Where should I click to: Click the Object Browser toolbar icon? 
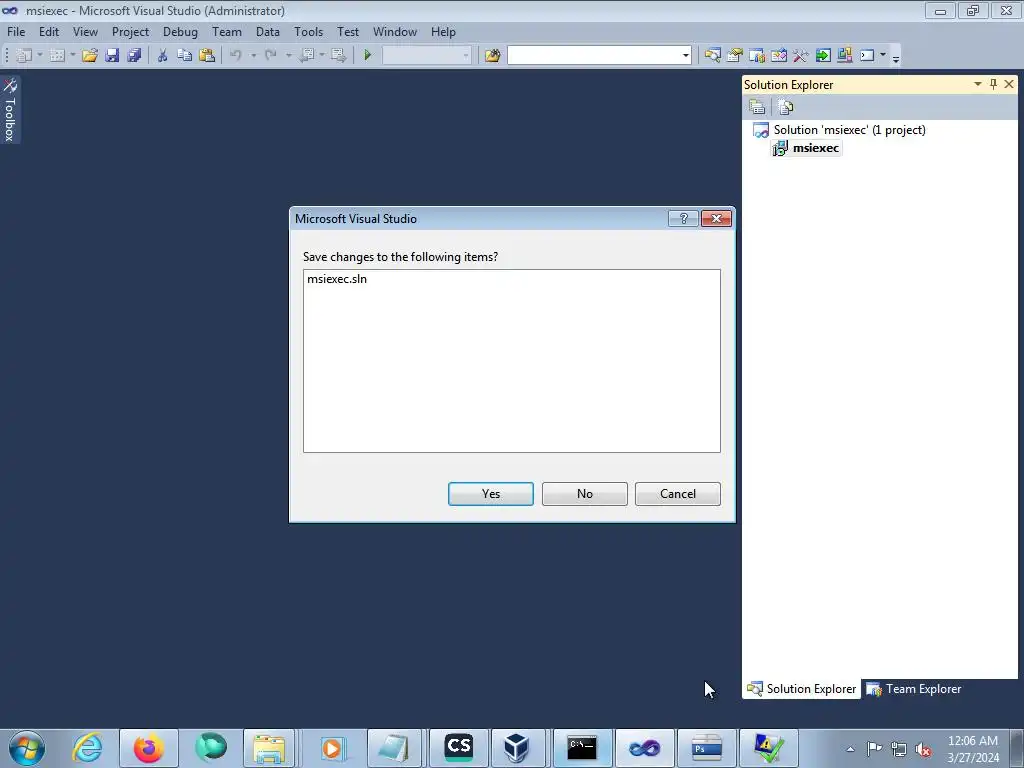[x=779, y=56]
